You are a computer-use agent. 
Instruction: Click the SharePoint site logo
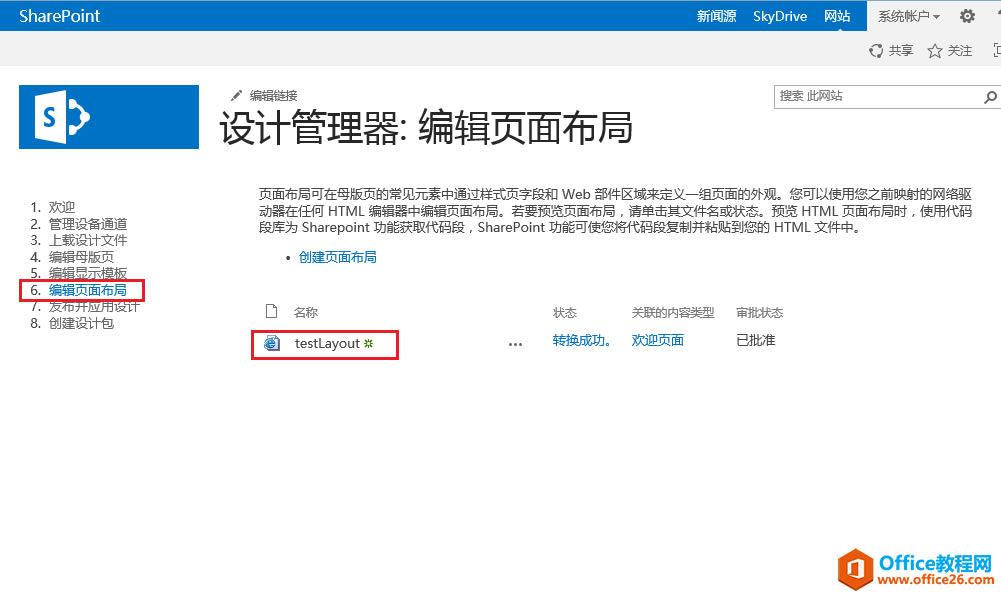(109, 117)
